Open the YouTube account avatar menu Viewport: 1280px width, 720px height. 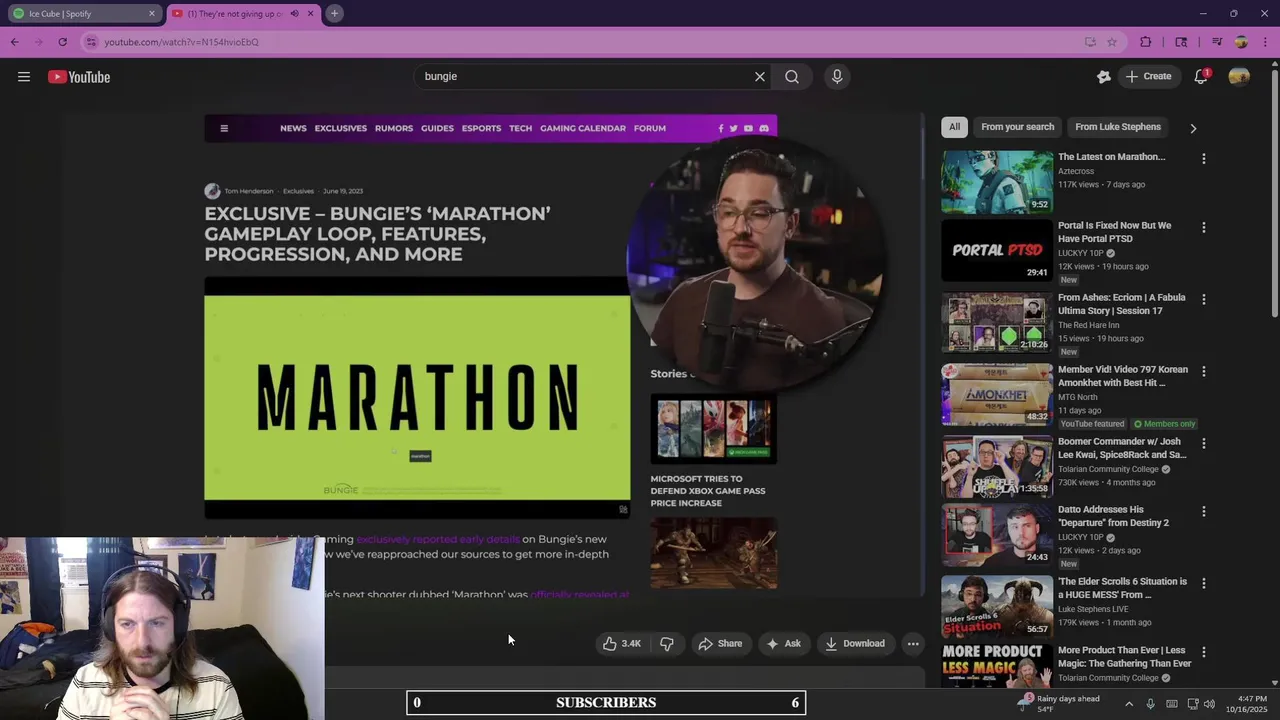pos(1239,76)
